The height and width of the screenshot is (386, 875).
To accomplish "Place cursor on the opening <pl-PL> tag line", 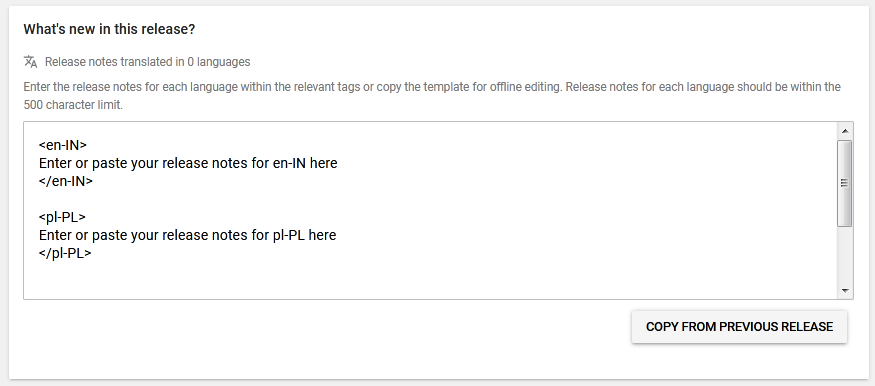I will (x=62, y=217).
